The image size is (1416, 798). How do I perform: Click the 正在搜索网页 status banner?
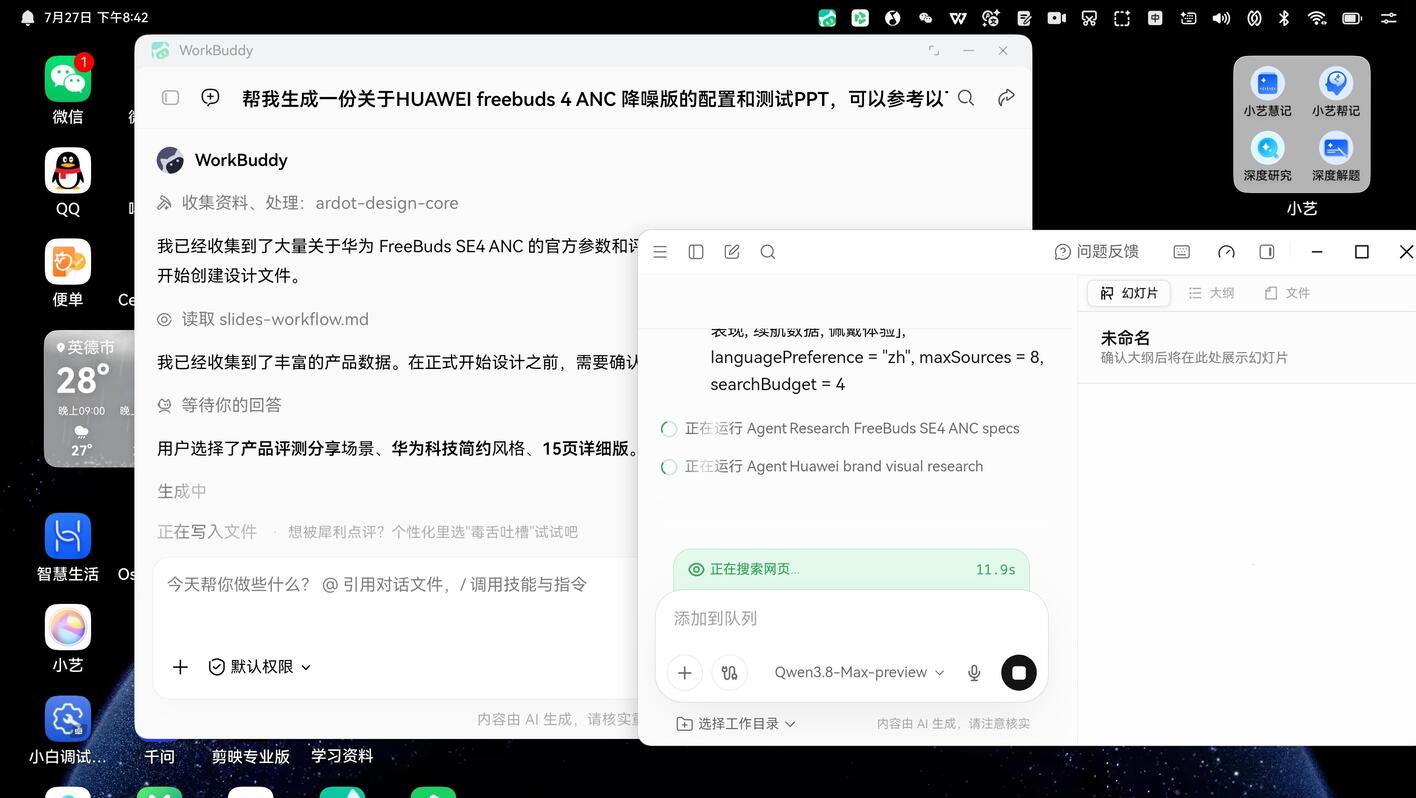click(851, 569)
